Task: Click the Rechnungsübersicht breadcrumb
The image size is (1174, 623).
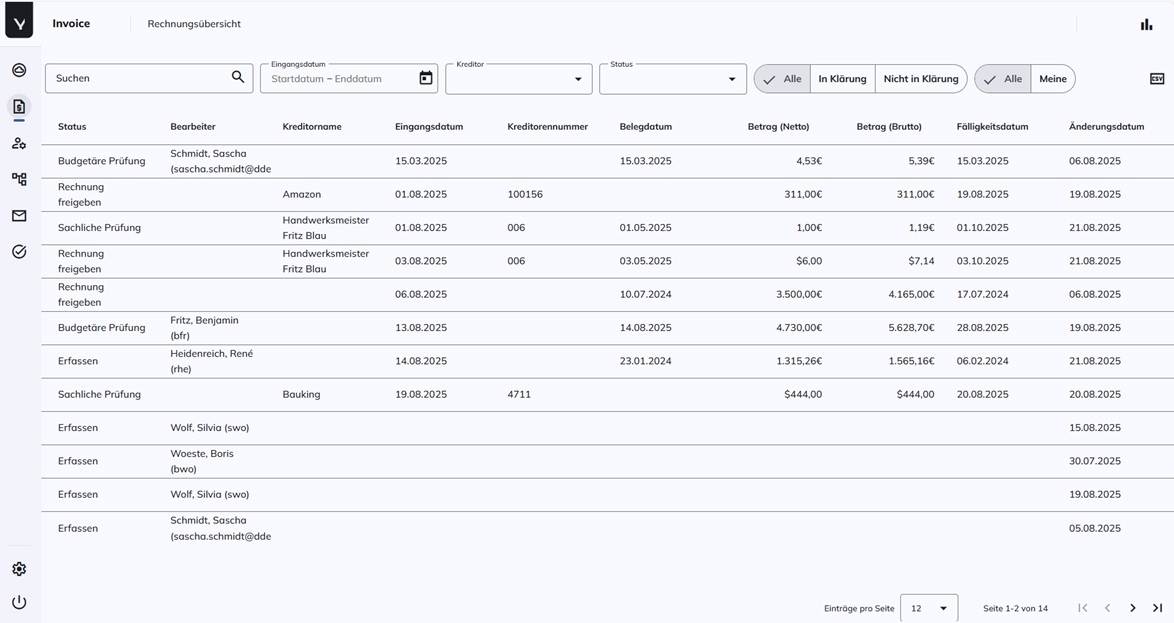Action: tap(194, 24)
